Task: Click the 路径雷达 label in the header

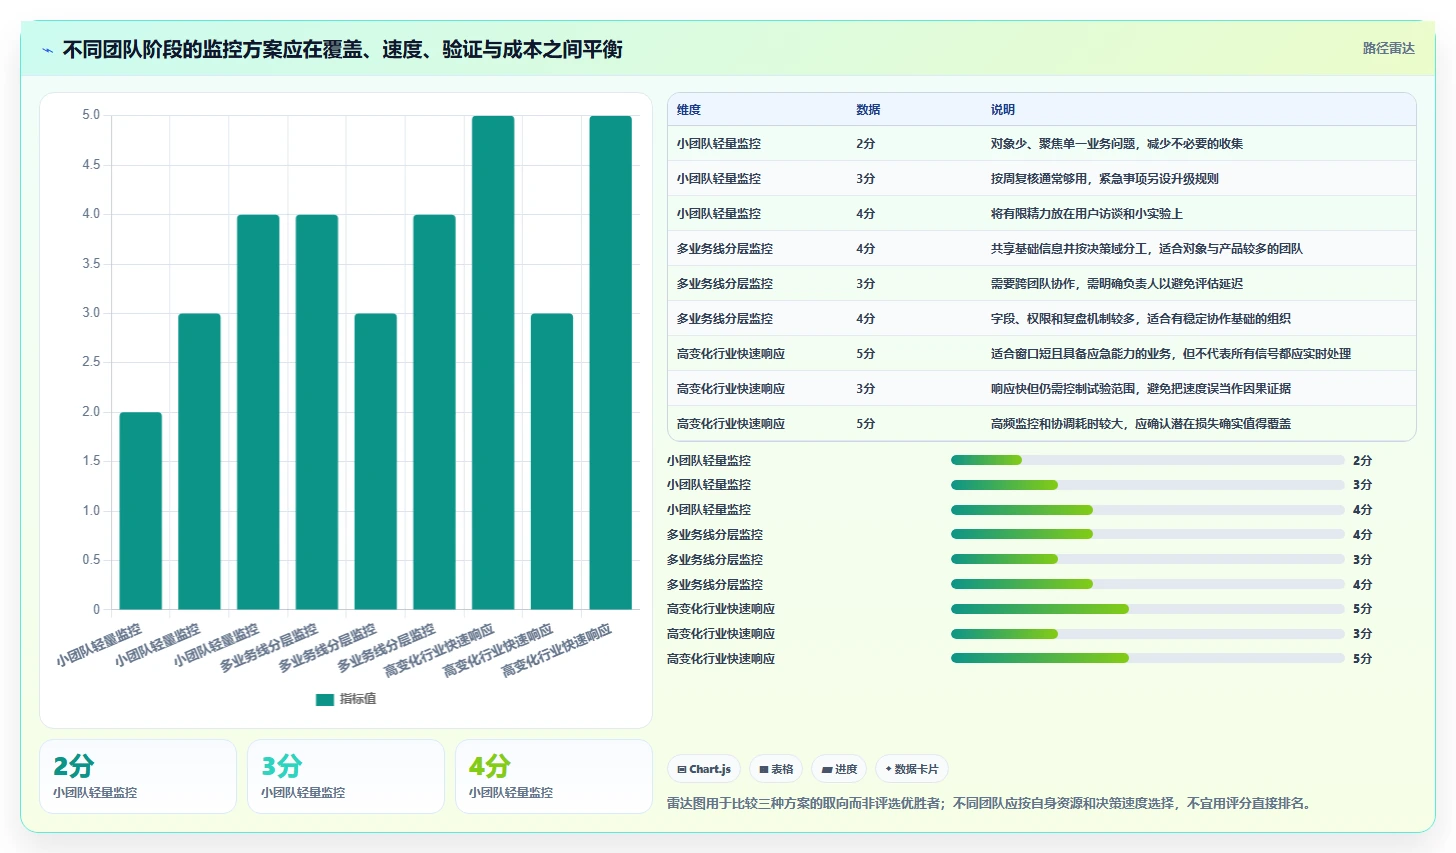Action: [x=1388, y=48]
